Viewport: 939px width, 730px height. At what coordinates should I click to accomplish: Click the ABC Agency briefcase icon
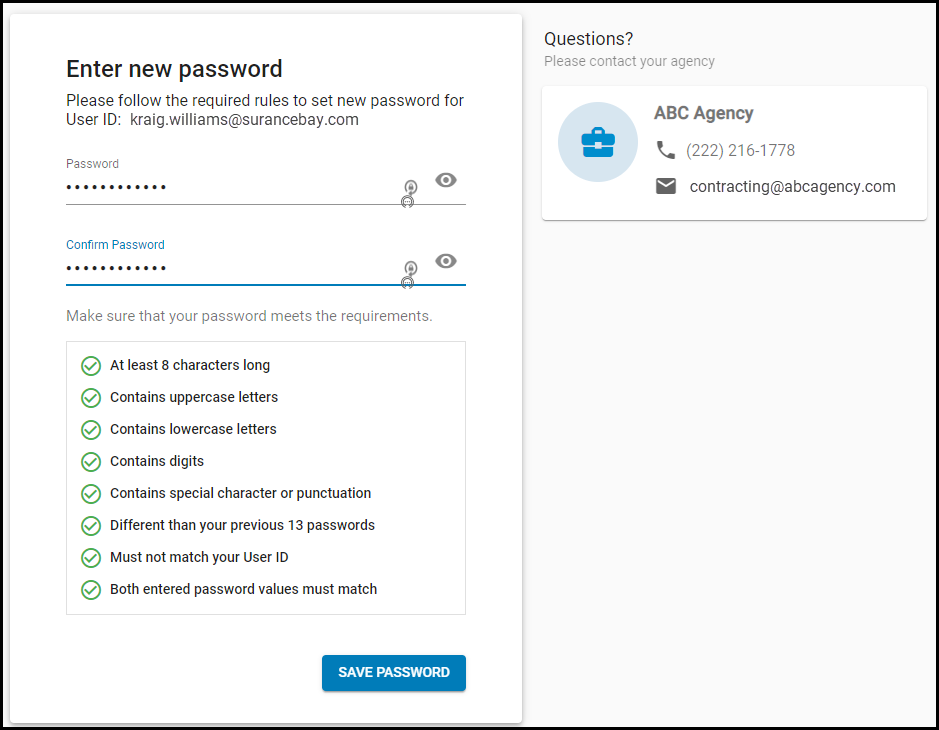click(598, 143)
